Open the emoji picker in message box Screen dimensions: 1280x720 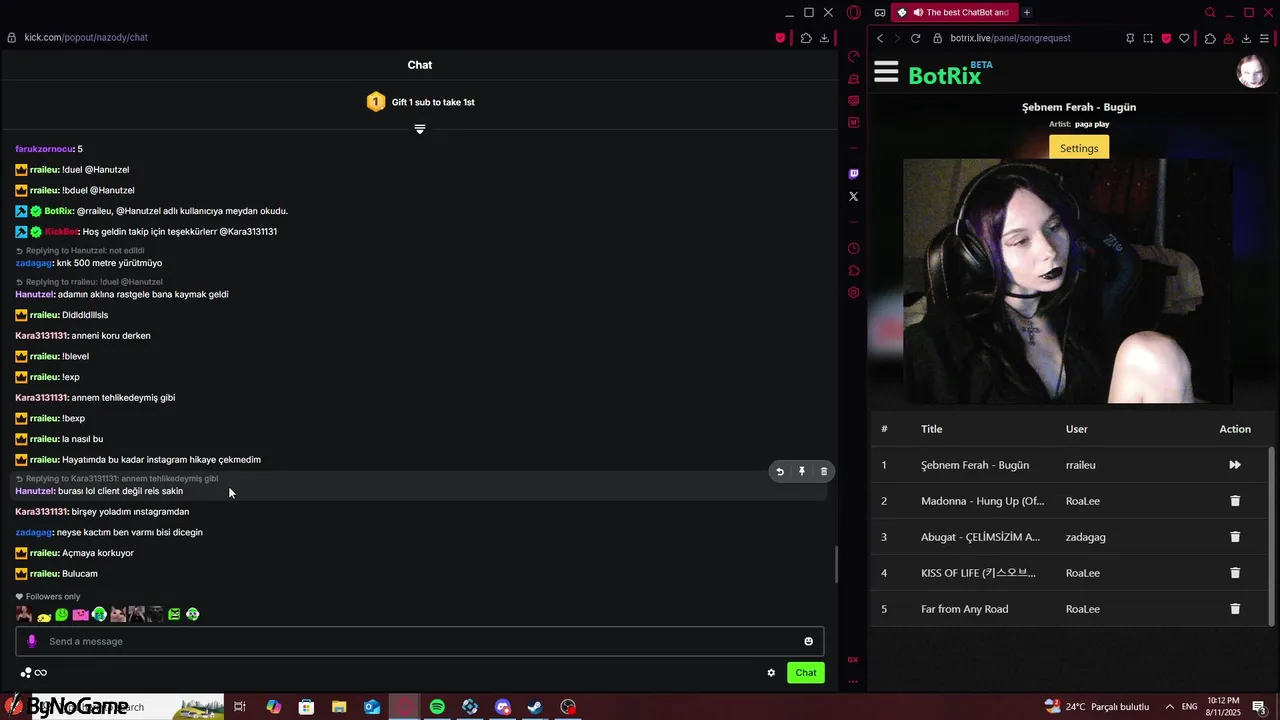coord(808,641)
